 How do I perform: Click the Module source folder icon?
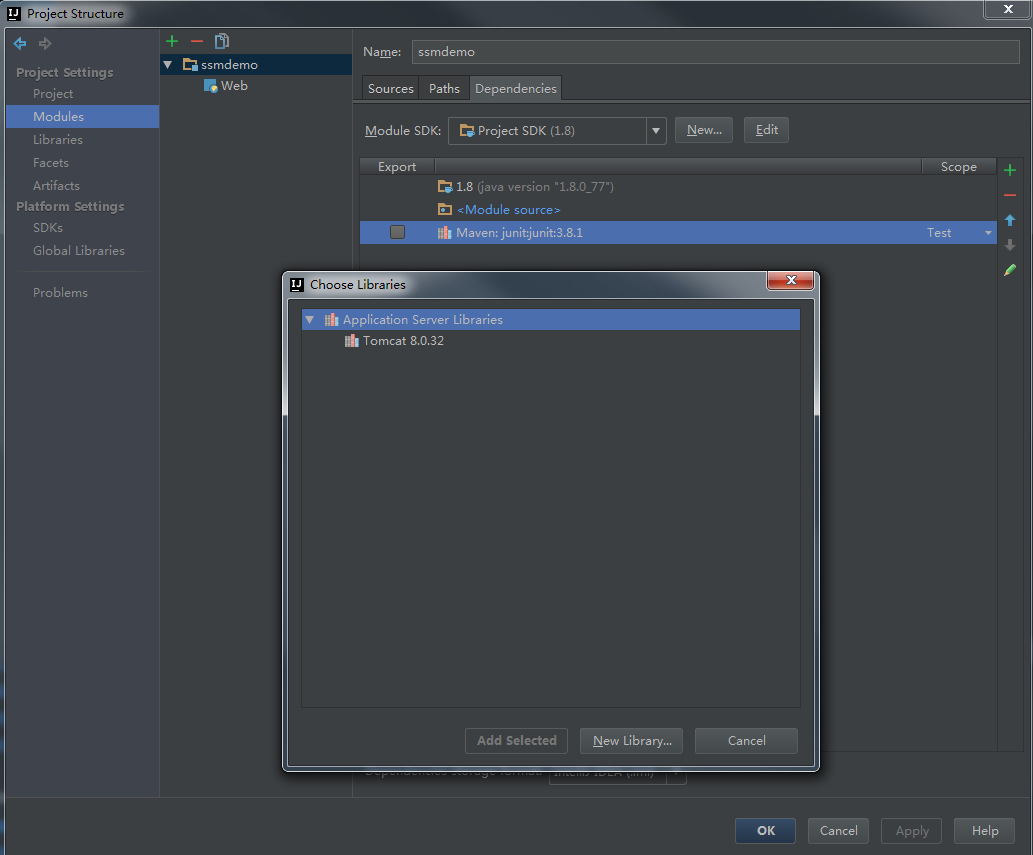coord(445,209)
